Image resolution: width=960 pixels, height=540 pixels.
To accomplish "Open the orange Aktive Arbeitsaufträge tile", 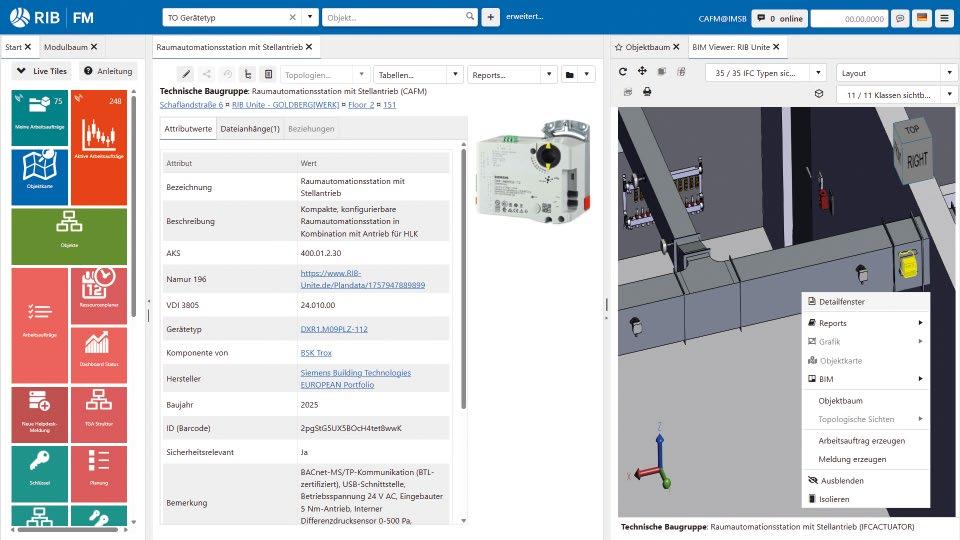I will [x=99, y=147].
